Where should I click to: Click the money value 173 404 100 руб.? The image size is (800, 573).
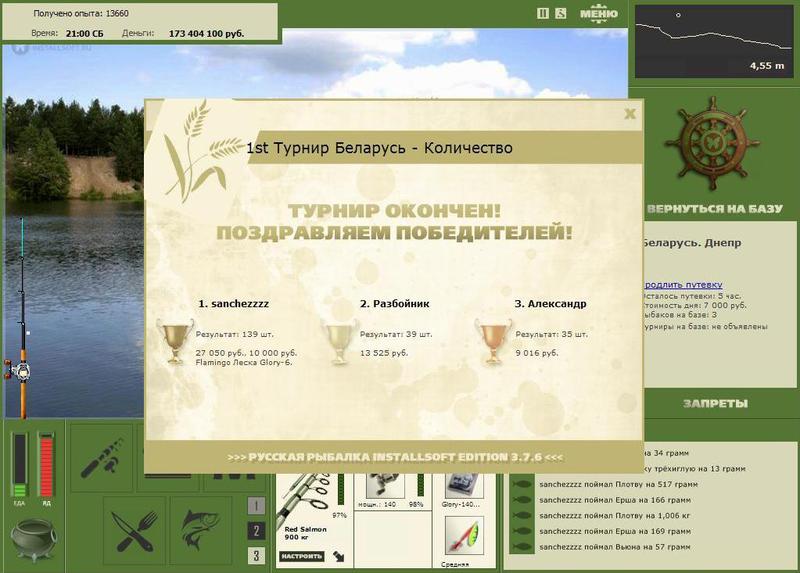(206, 34)
